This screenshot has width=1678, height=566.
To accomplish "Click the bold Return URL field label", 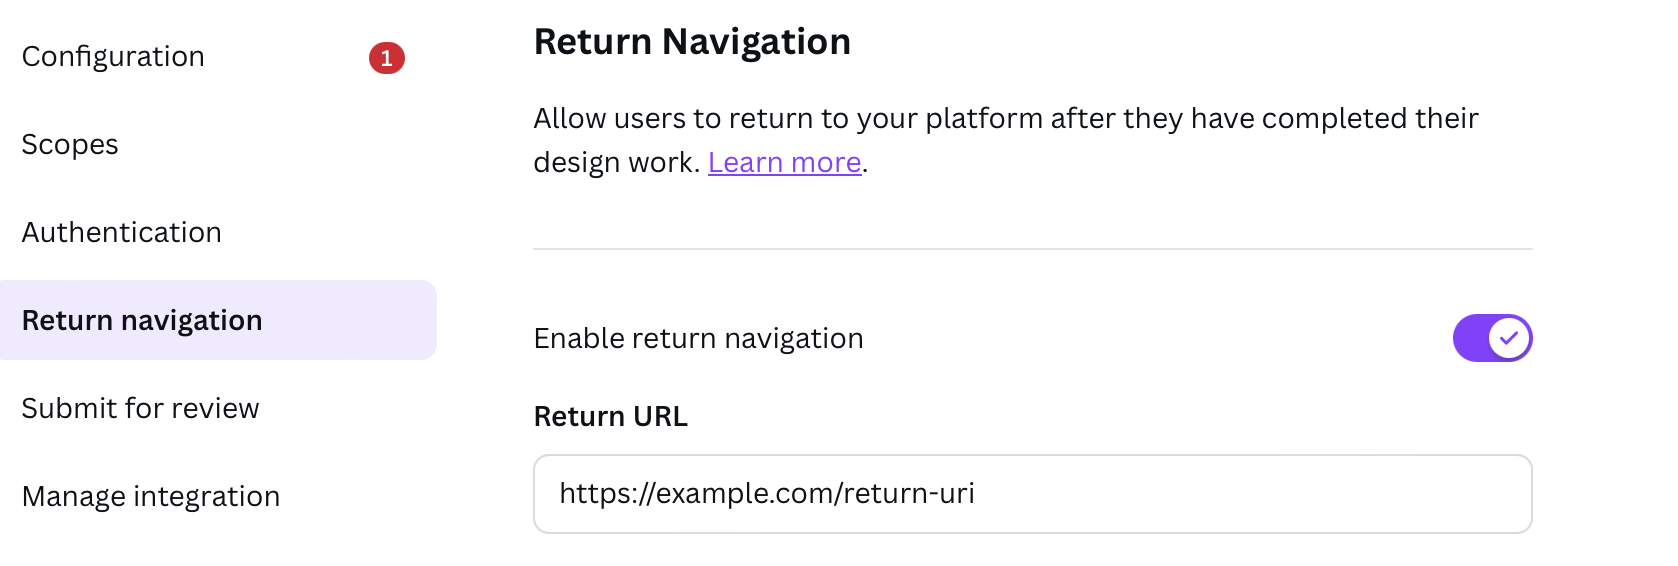I will pos(611,416).
